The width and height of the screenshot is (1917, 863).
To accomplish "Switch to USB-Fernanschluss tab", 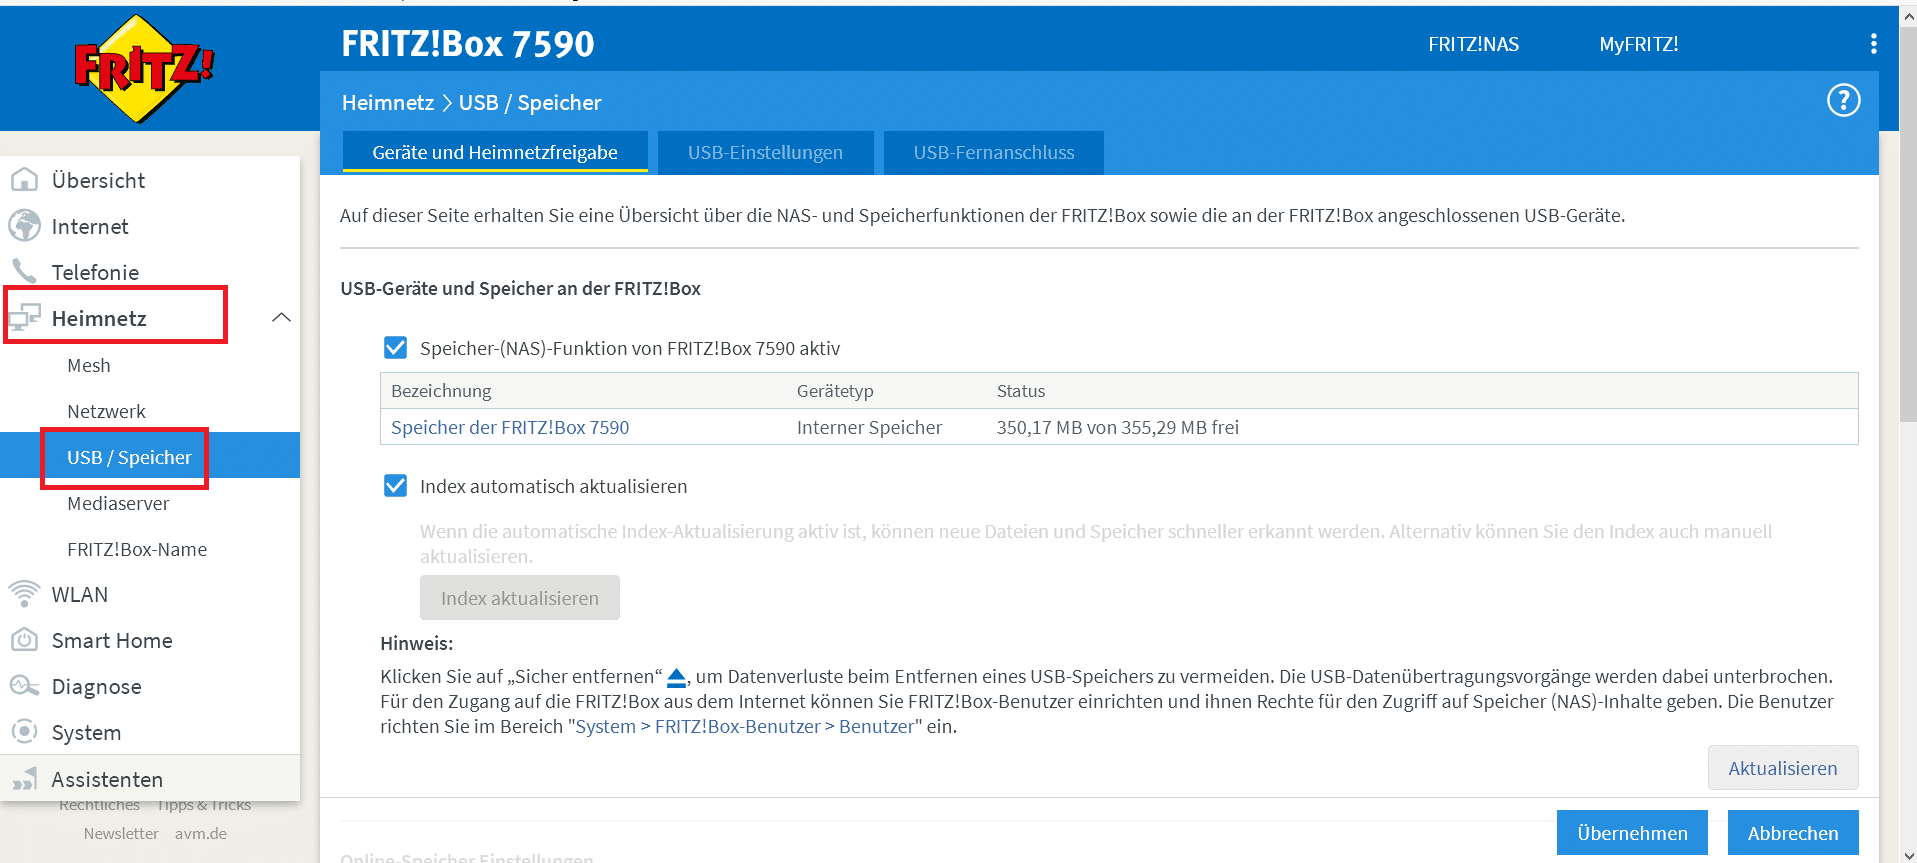I will 993,152.
